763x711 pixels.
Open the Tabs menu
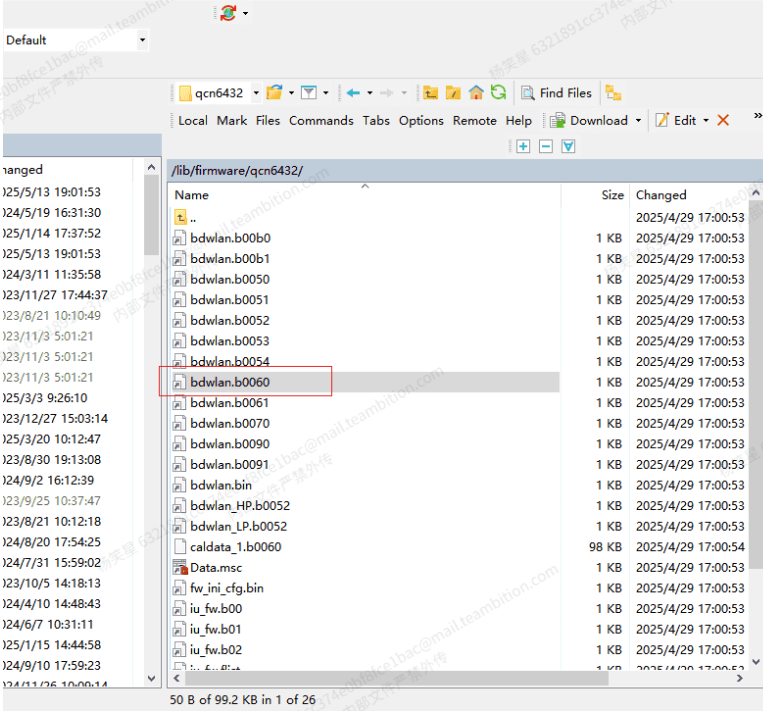coord(376,121)
